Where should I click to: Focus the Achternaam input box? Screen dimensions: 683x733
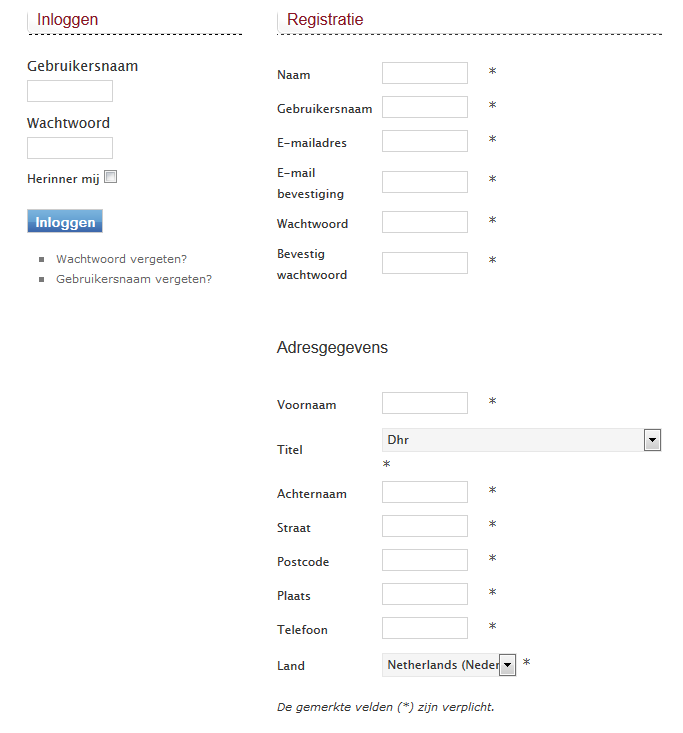pos(425,492)
